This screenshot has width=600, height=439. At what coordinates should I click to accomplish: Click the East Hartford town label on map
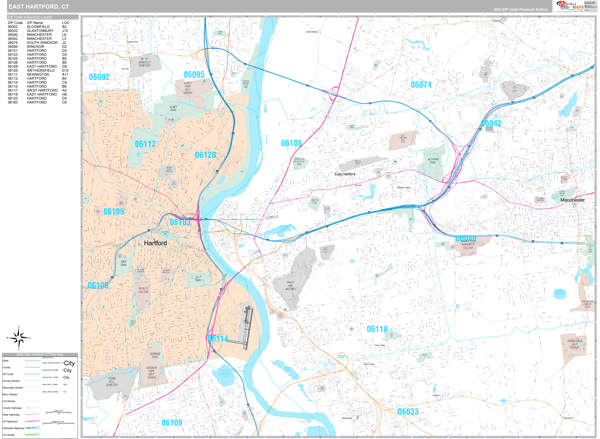346,173
